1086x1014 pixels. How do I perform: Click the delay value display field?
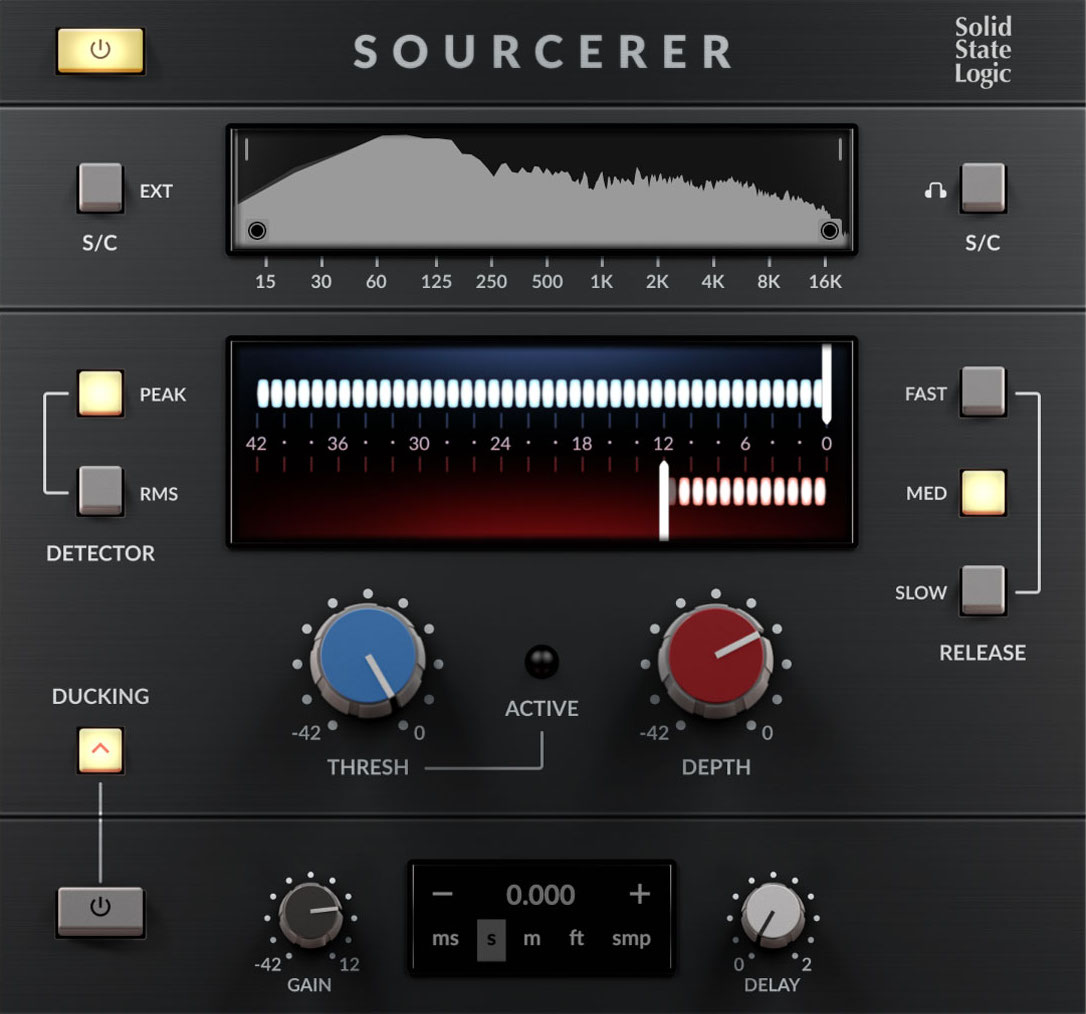(x=543, y=895)
